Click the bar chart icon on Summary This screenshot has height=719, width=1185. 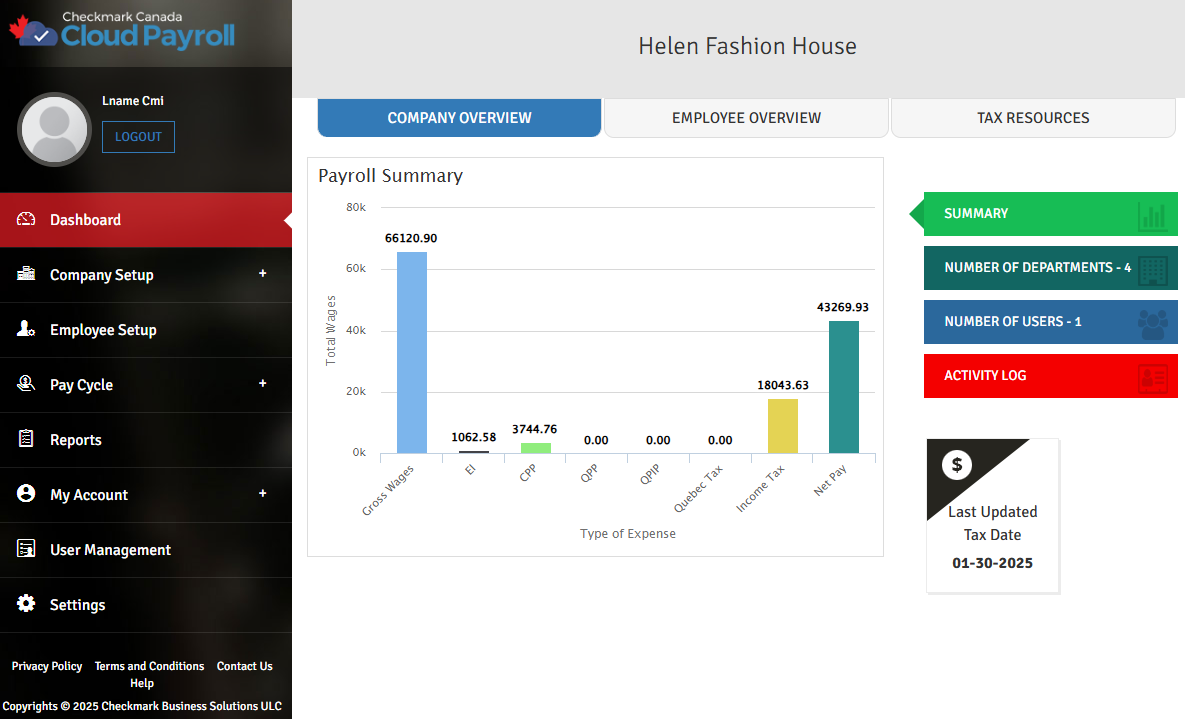pyautogui.click(x=1152, y=215)
